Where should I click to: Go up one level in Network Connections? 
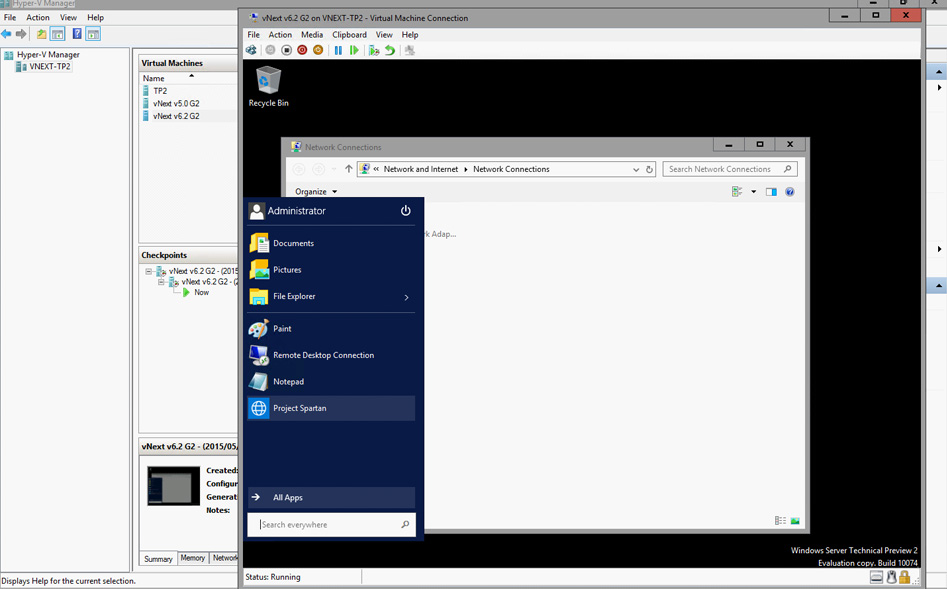click(x=348, y=169)
